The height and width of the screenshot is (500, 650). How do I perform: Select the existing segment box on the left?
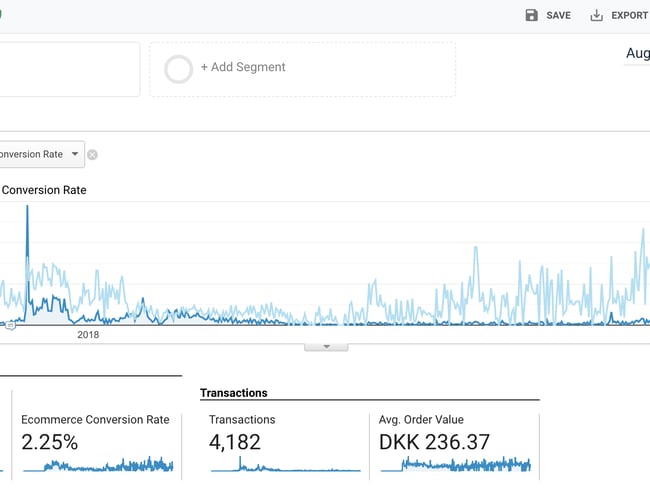click(68, 69)
